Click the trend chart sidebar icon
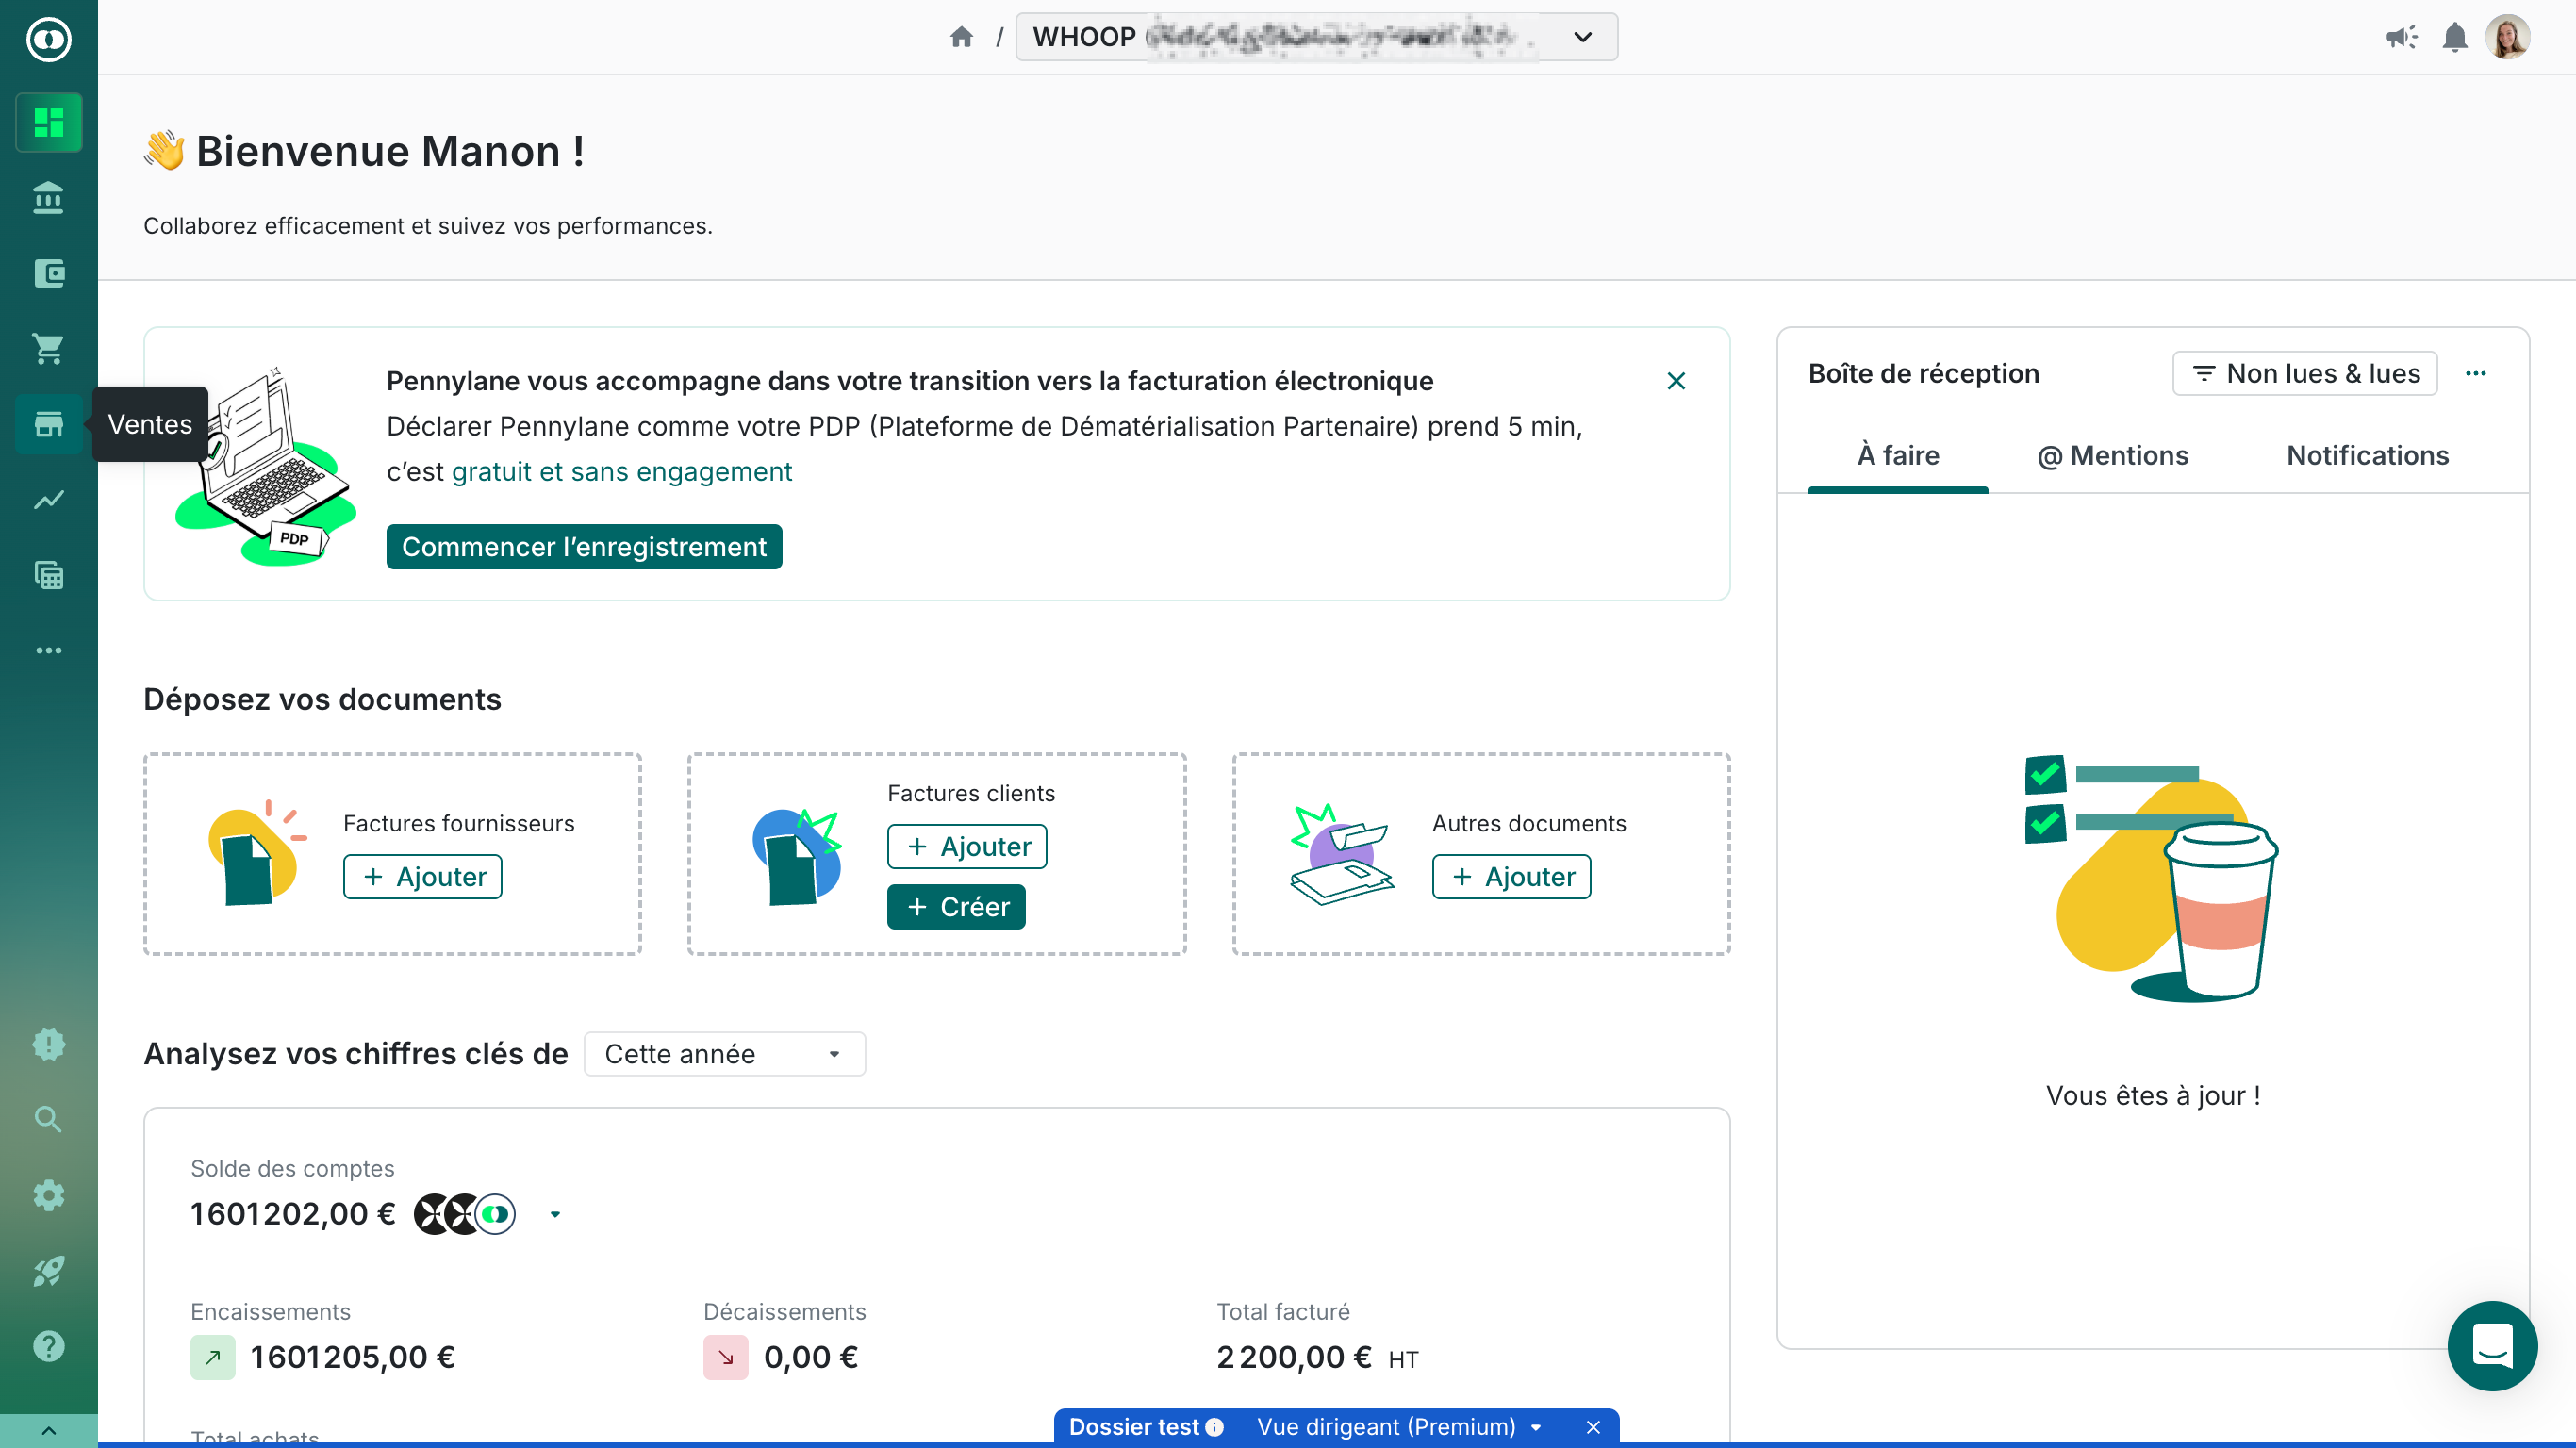2576x1448 pixels. tap(48, 499)
